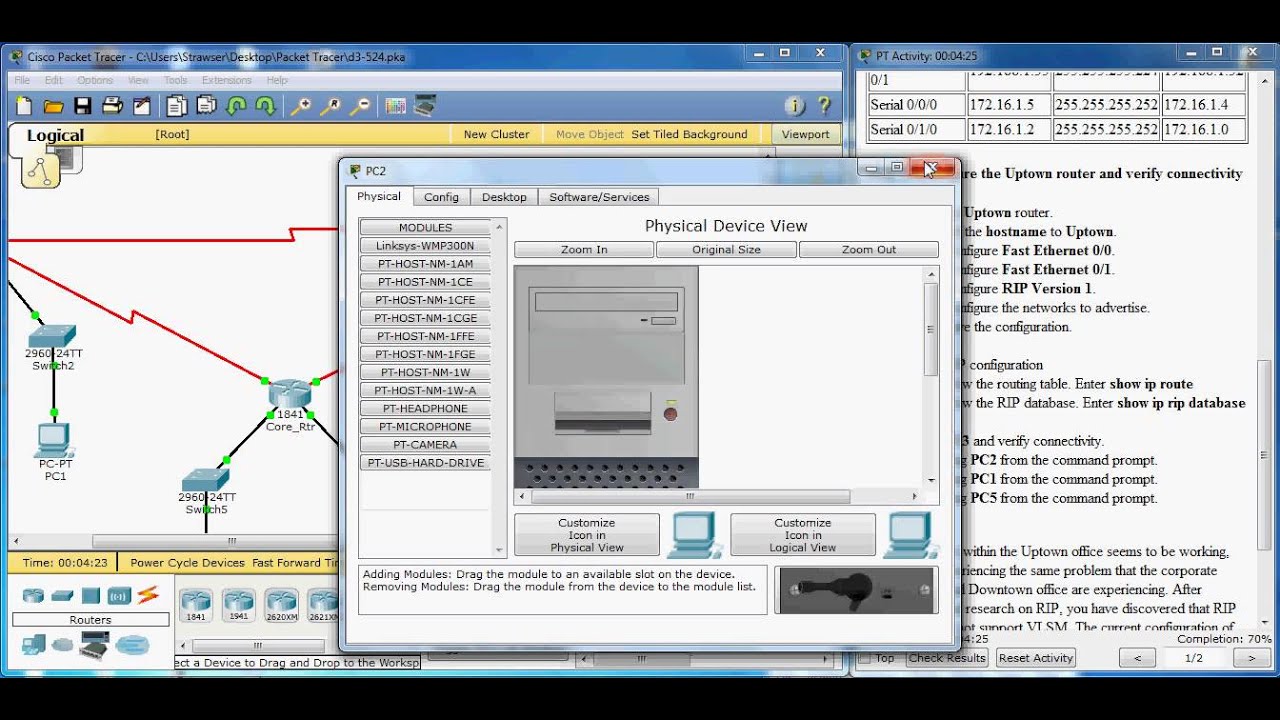Click the Viewport button
1280x720 pixels.
(x=805, y=134)
